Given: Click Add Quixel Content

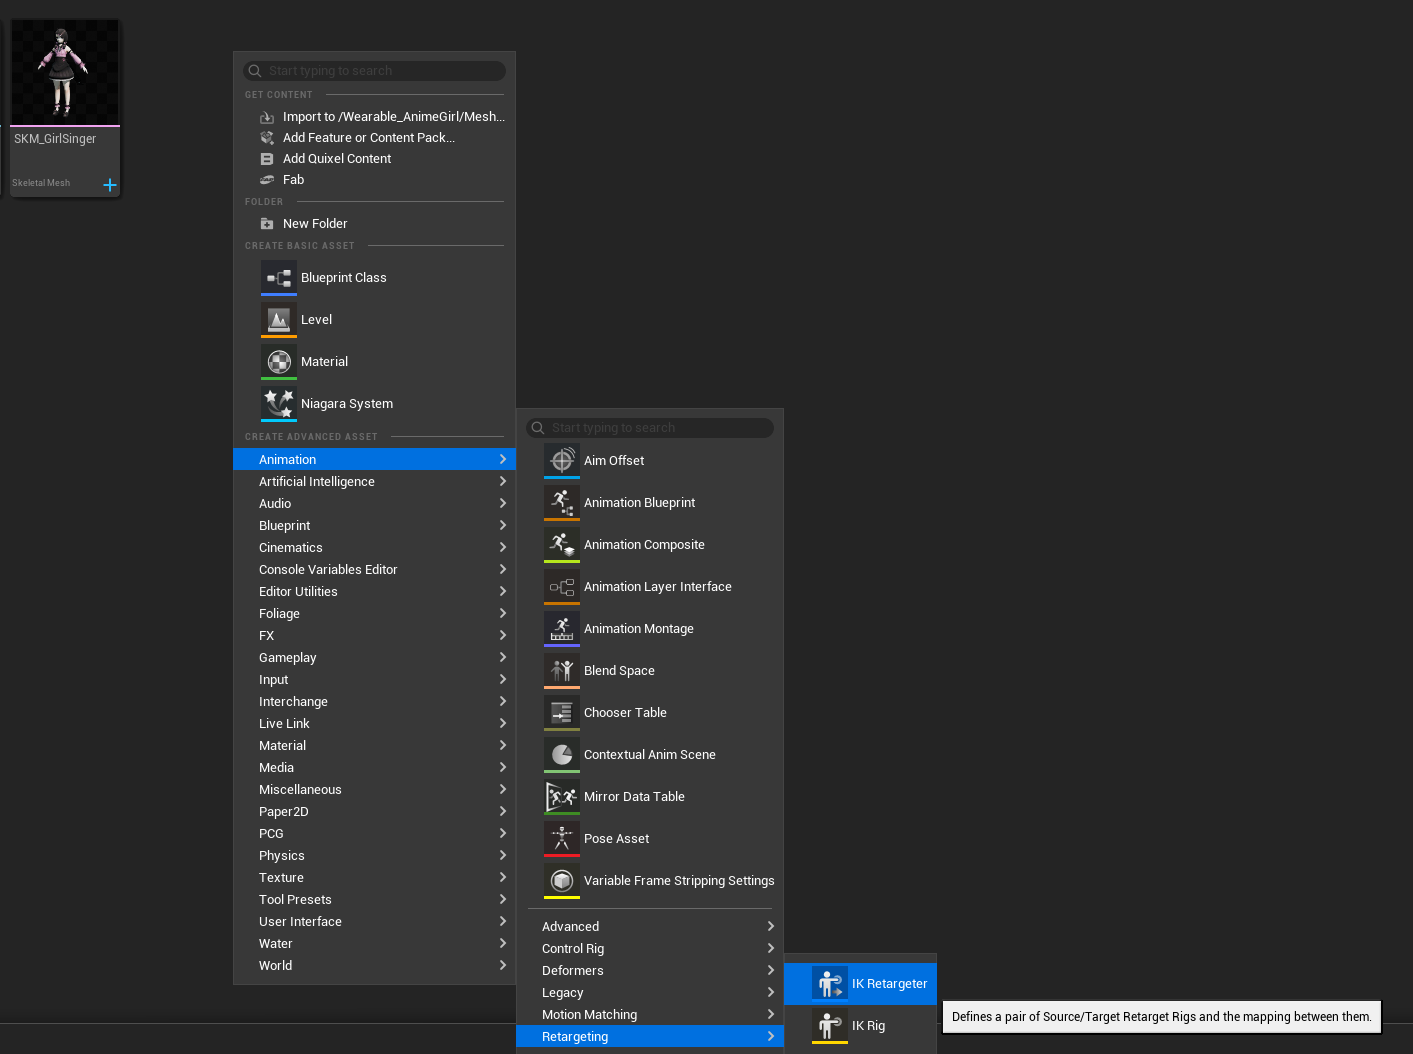Looking at the screenshot, I should pos(337,158).
